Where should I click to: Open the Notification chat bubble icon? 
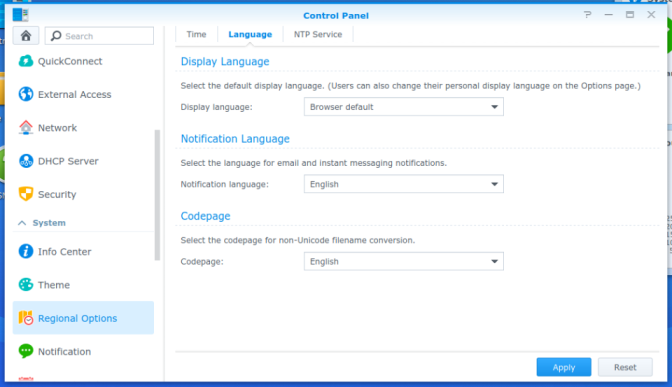click(26, 351)
